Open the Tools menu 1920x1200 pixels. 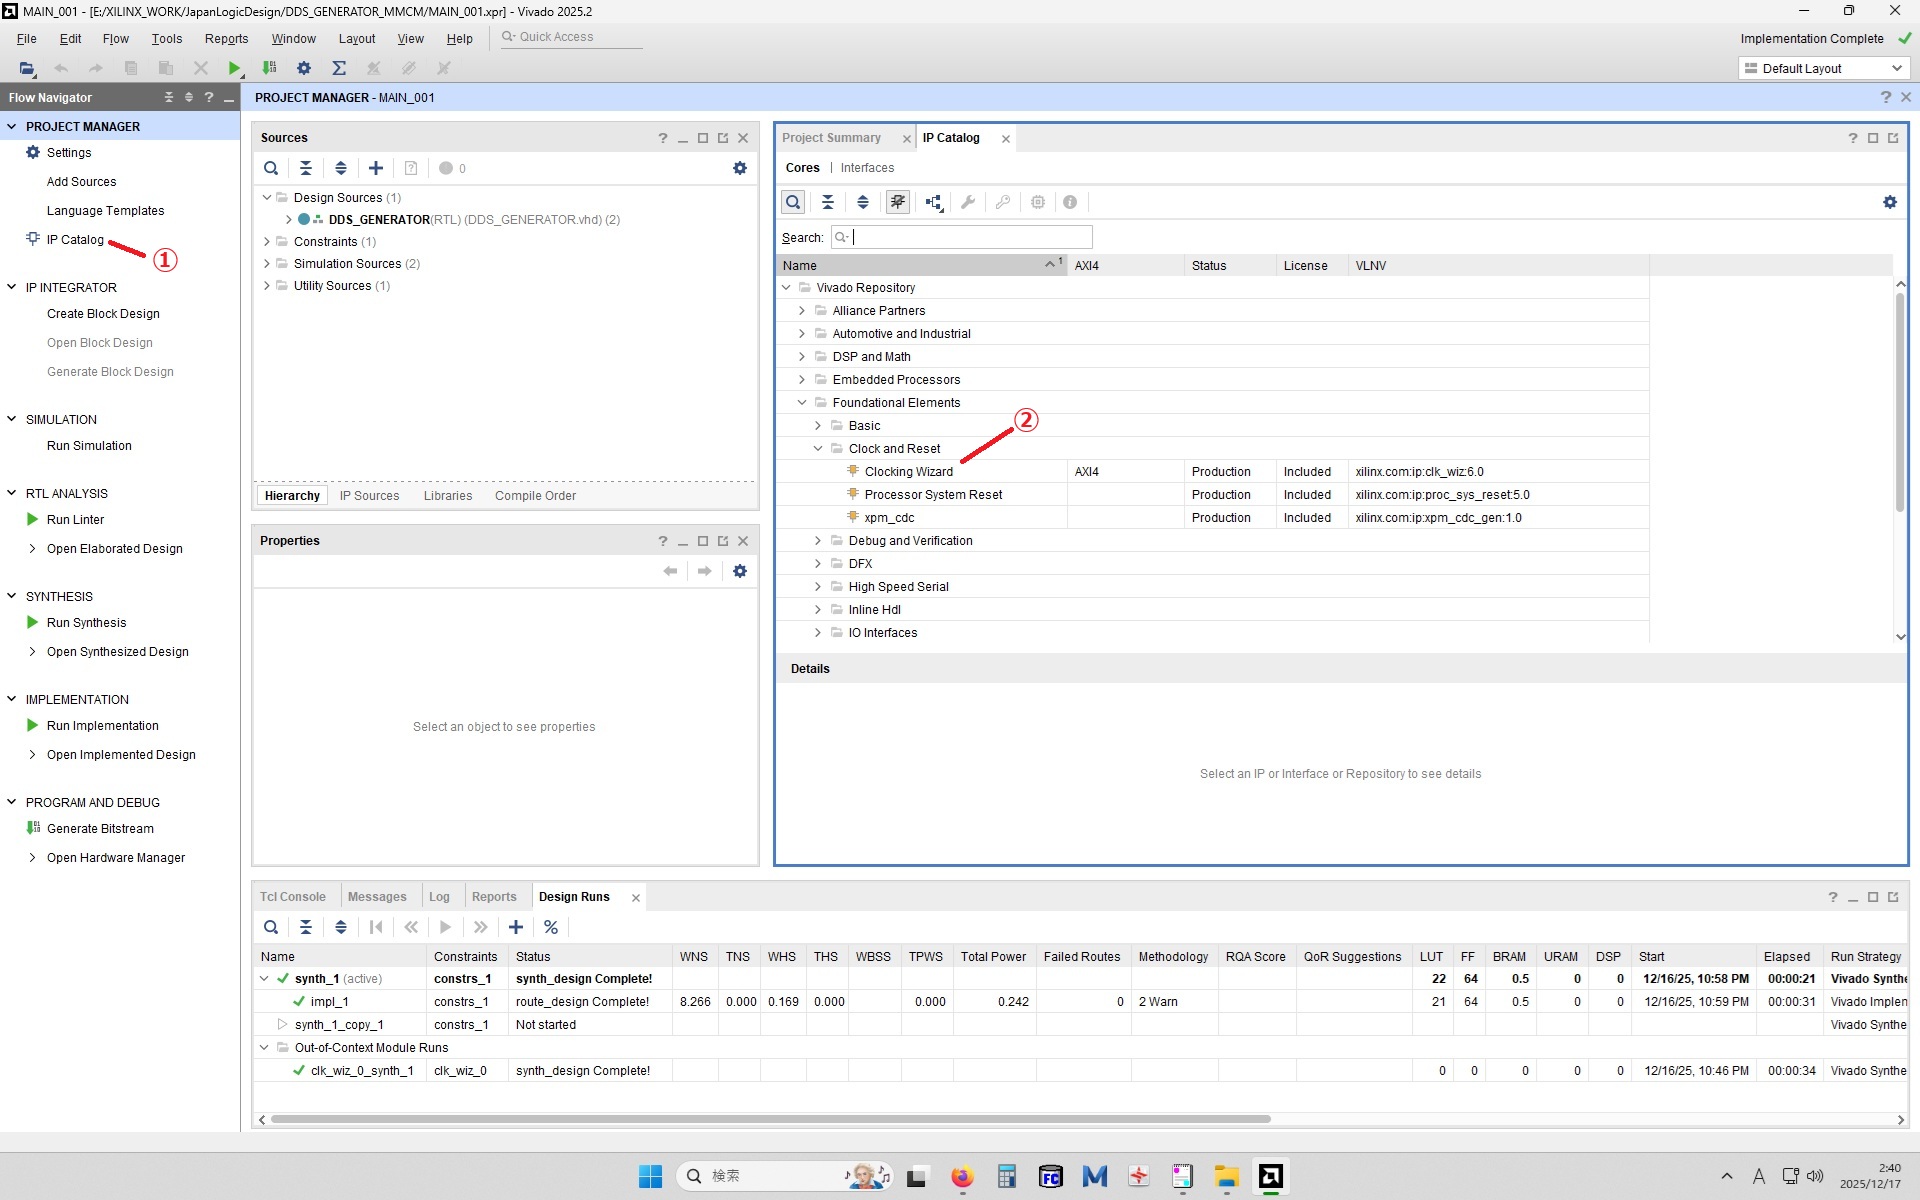click(x=166, y=38)
